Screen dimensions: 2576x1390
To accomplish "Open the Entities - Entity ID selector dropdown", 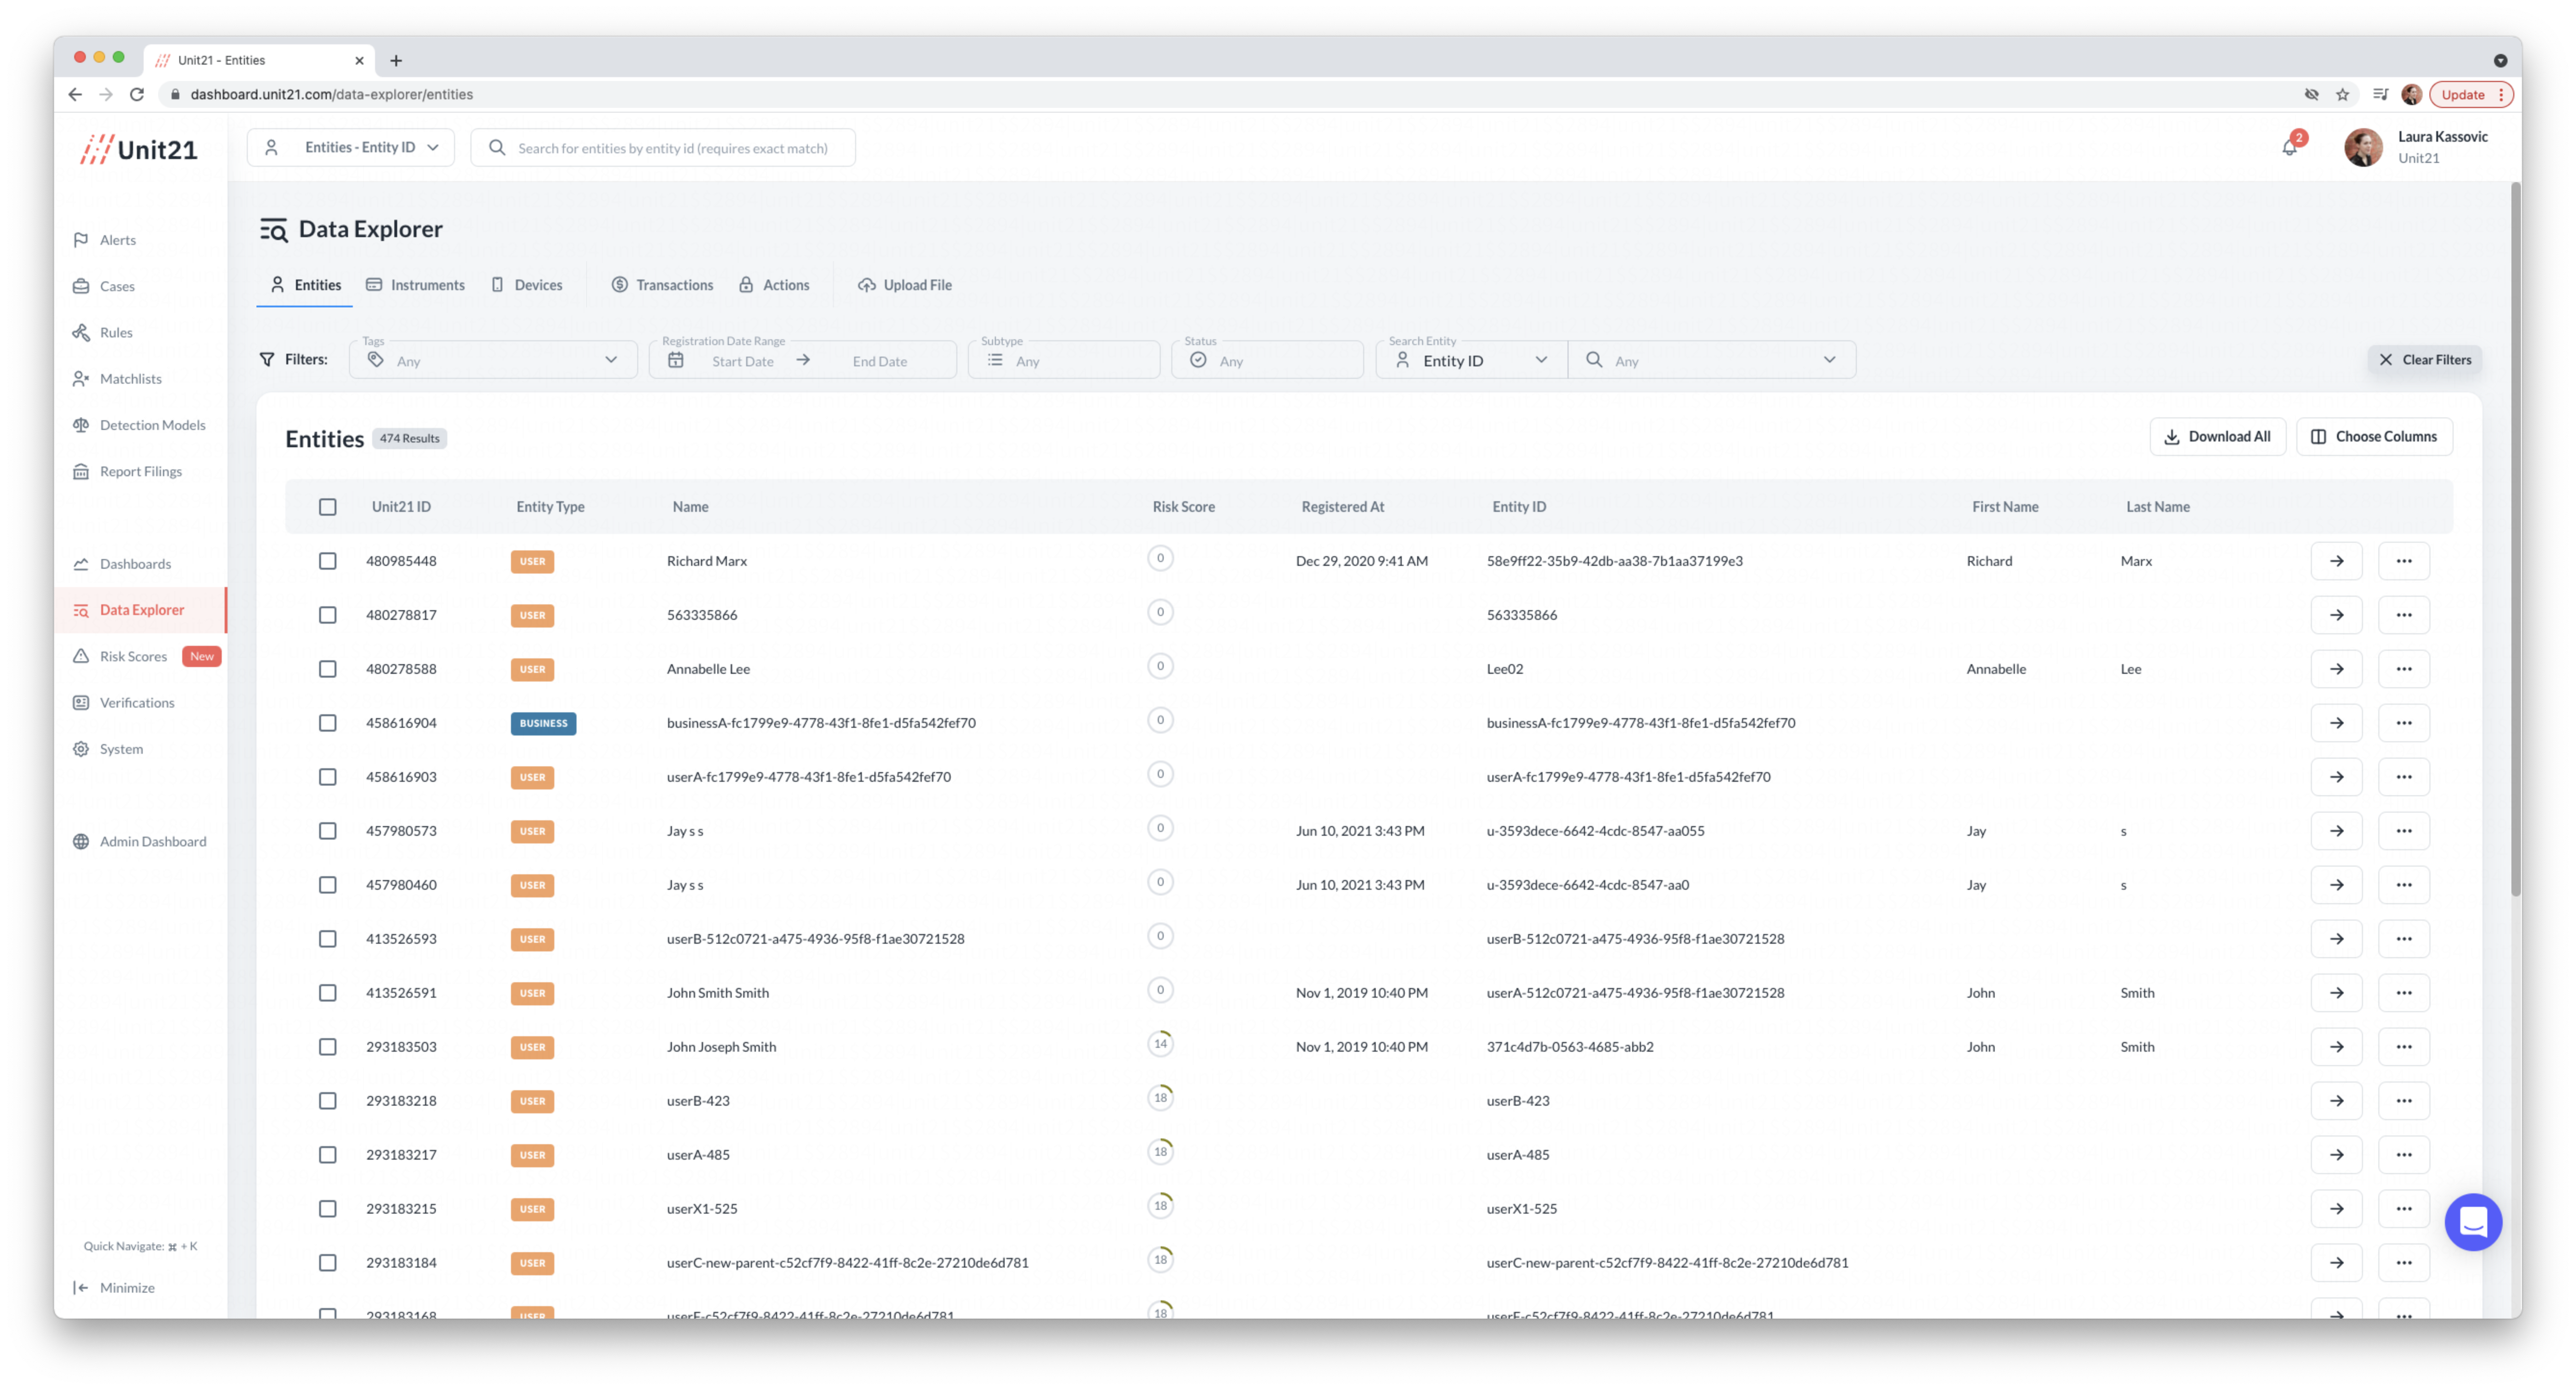I will [x=351, y=148].
